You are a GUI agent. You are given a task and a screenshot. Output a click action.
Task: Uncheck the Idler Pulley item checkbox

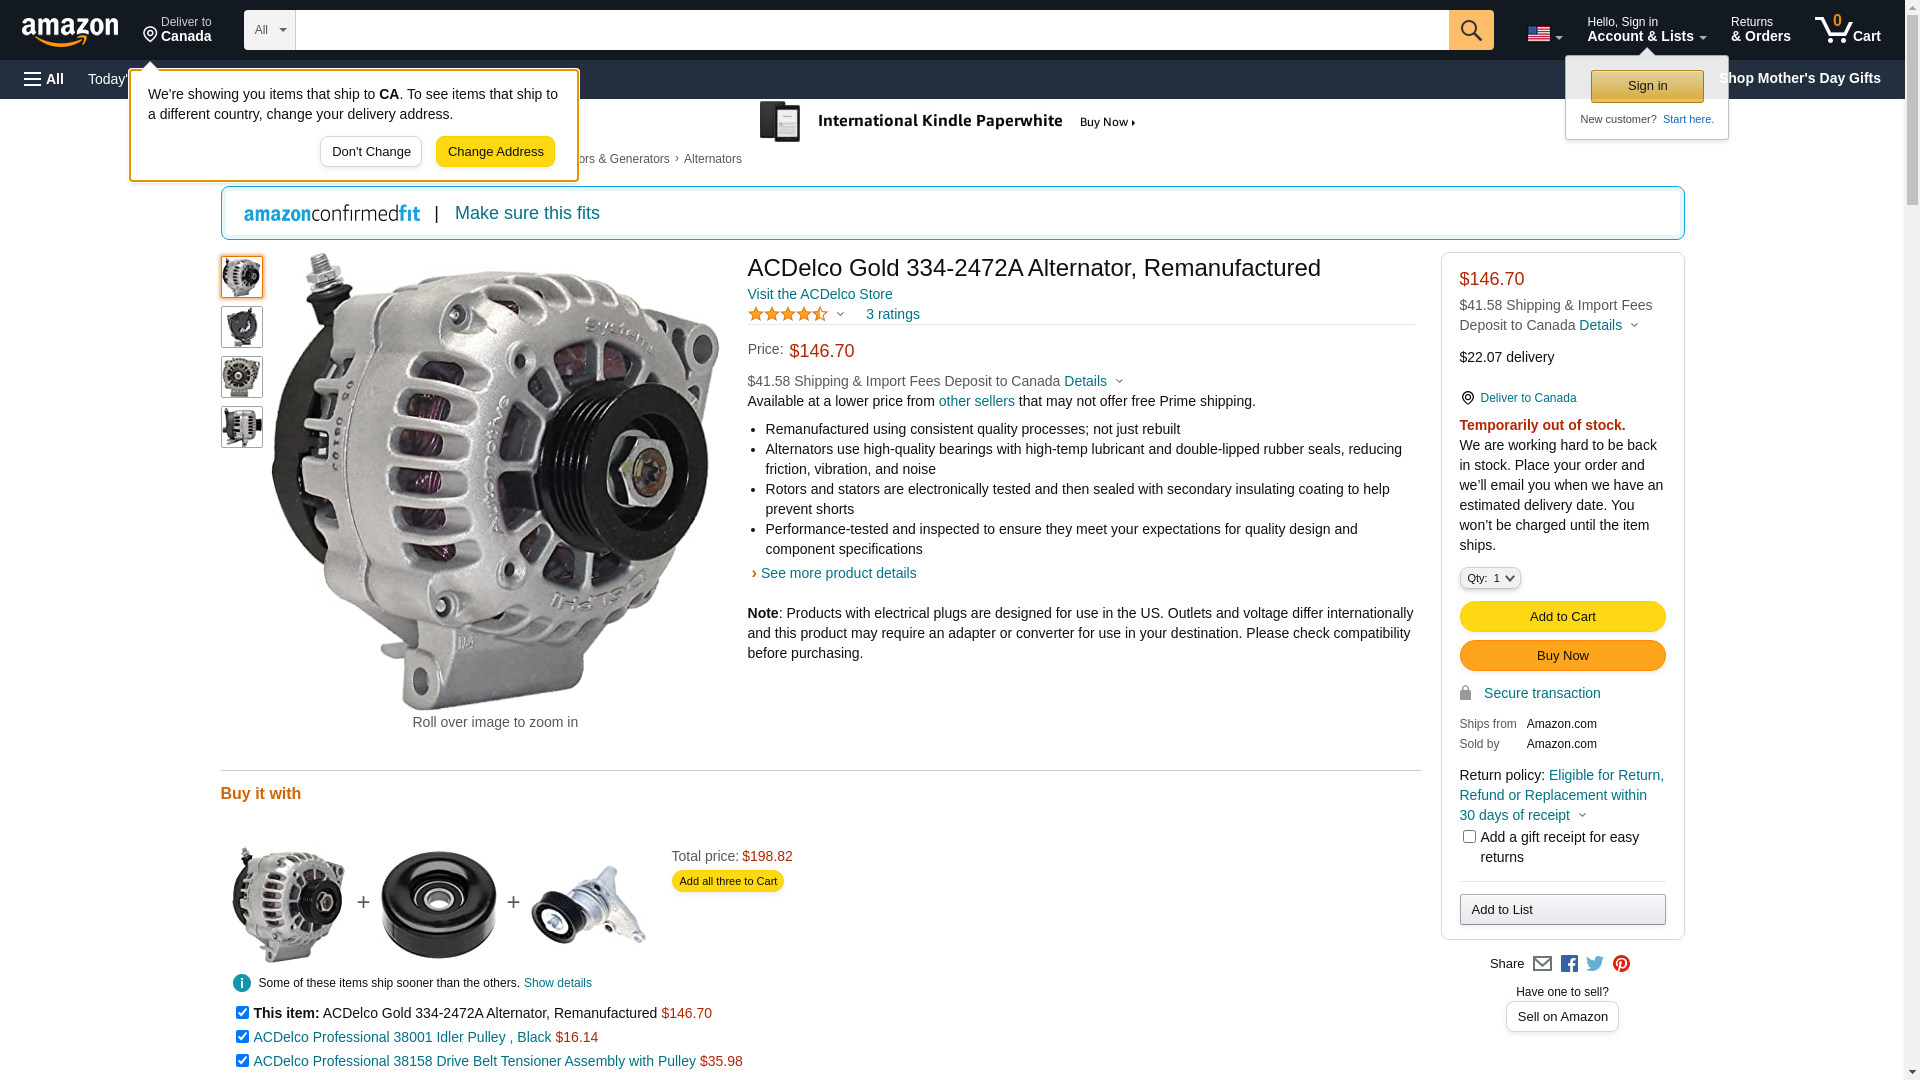click(242, 1037)
